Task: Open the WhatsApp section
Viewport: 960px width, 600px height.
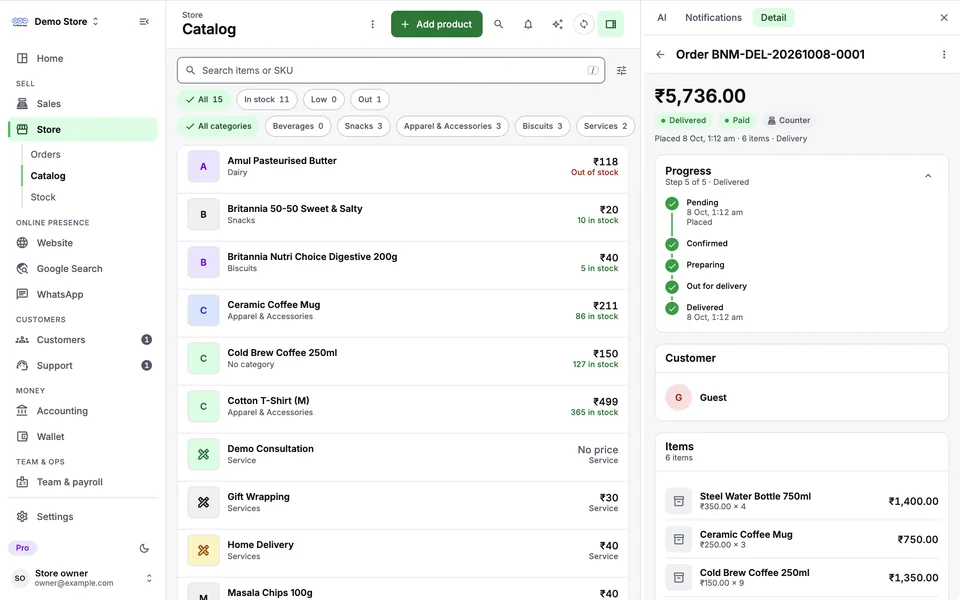Action: (x=83, y=294)
